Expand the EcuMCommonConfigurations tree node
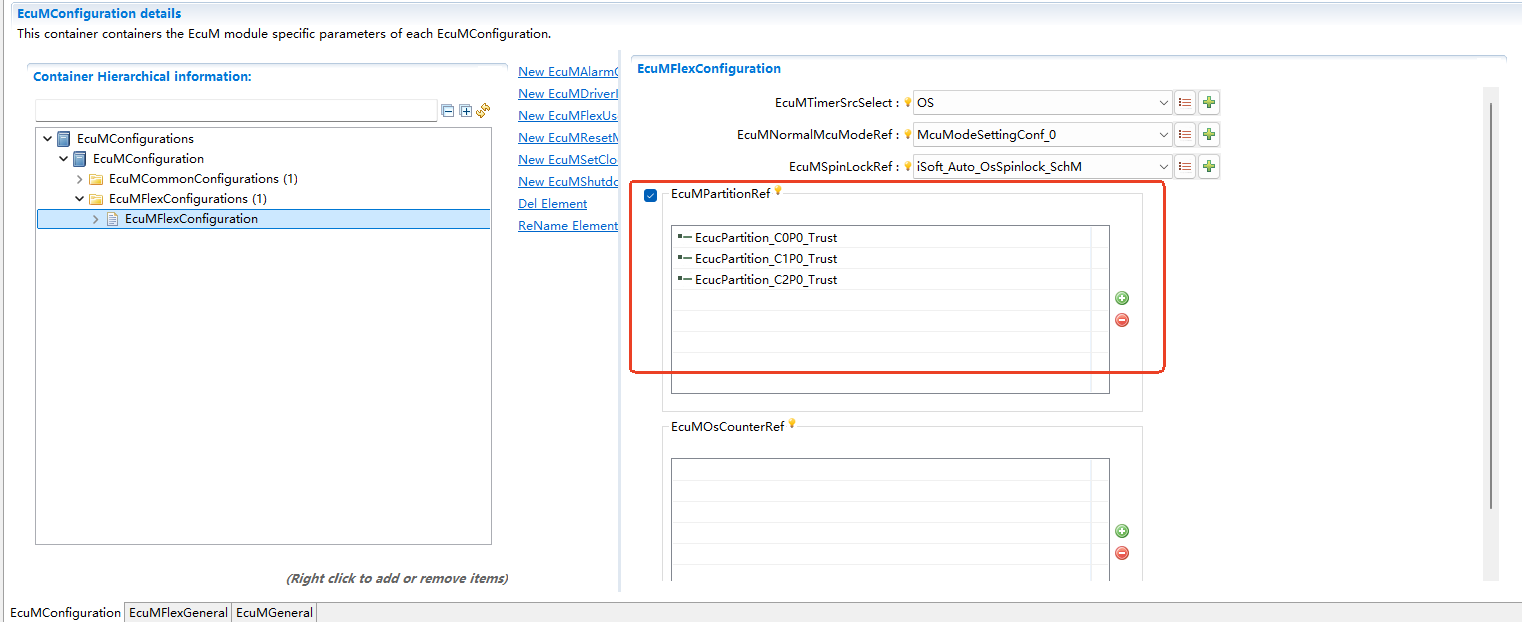 coord(80,179)
